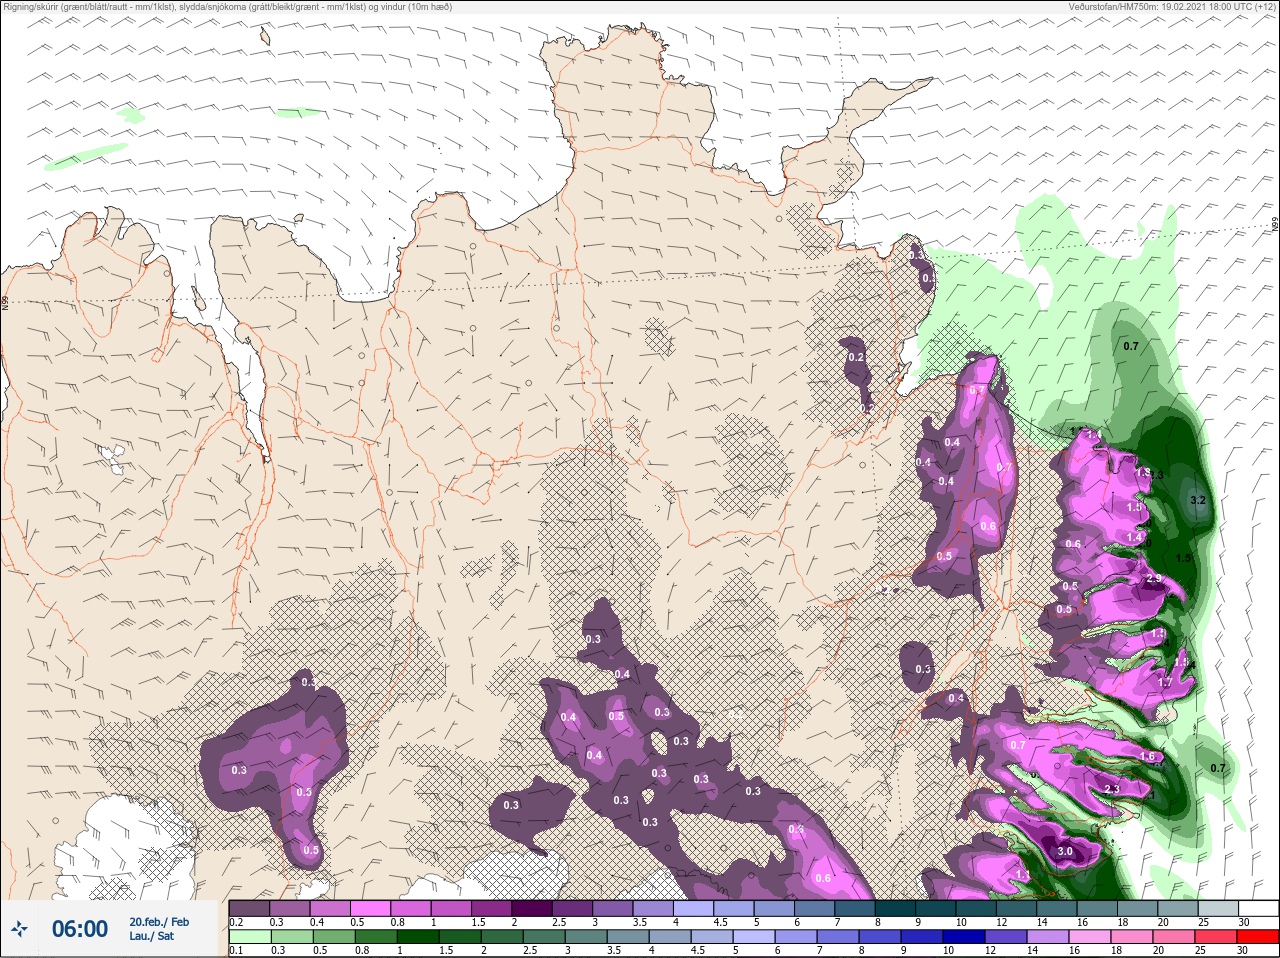Select the 06:00 forecast time label
This screenshot has width=1280, height=958.
(x=80, y=929)
